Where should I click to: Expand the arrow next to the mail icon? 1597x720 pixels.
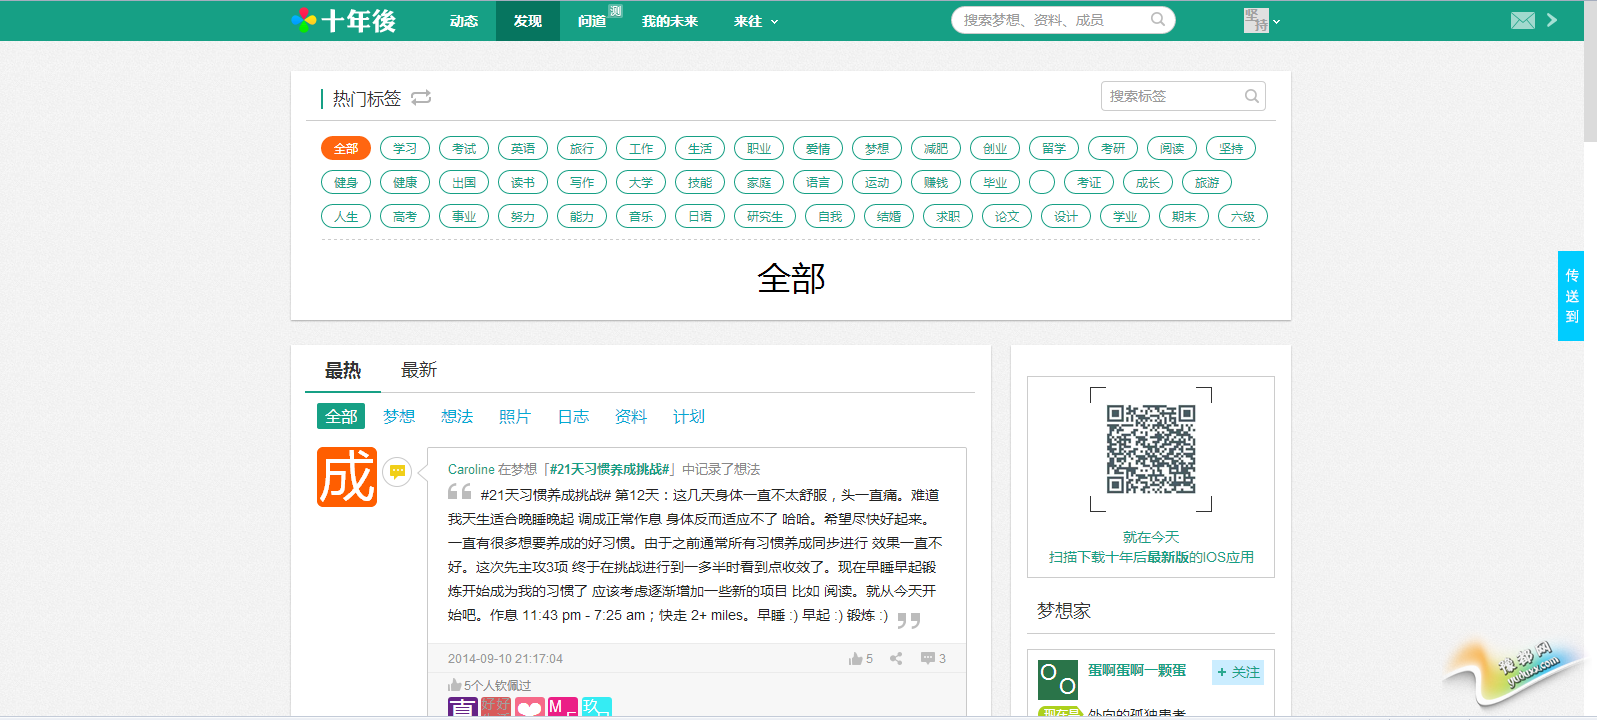click(1552, 20)
